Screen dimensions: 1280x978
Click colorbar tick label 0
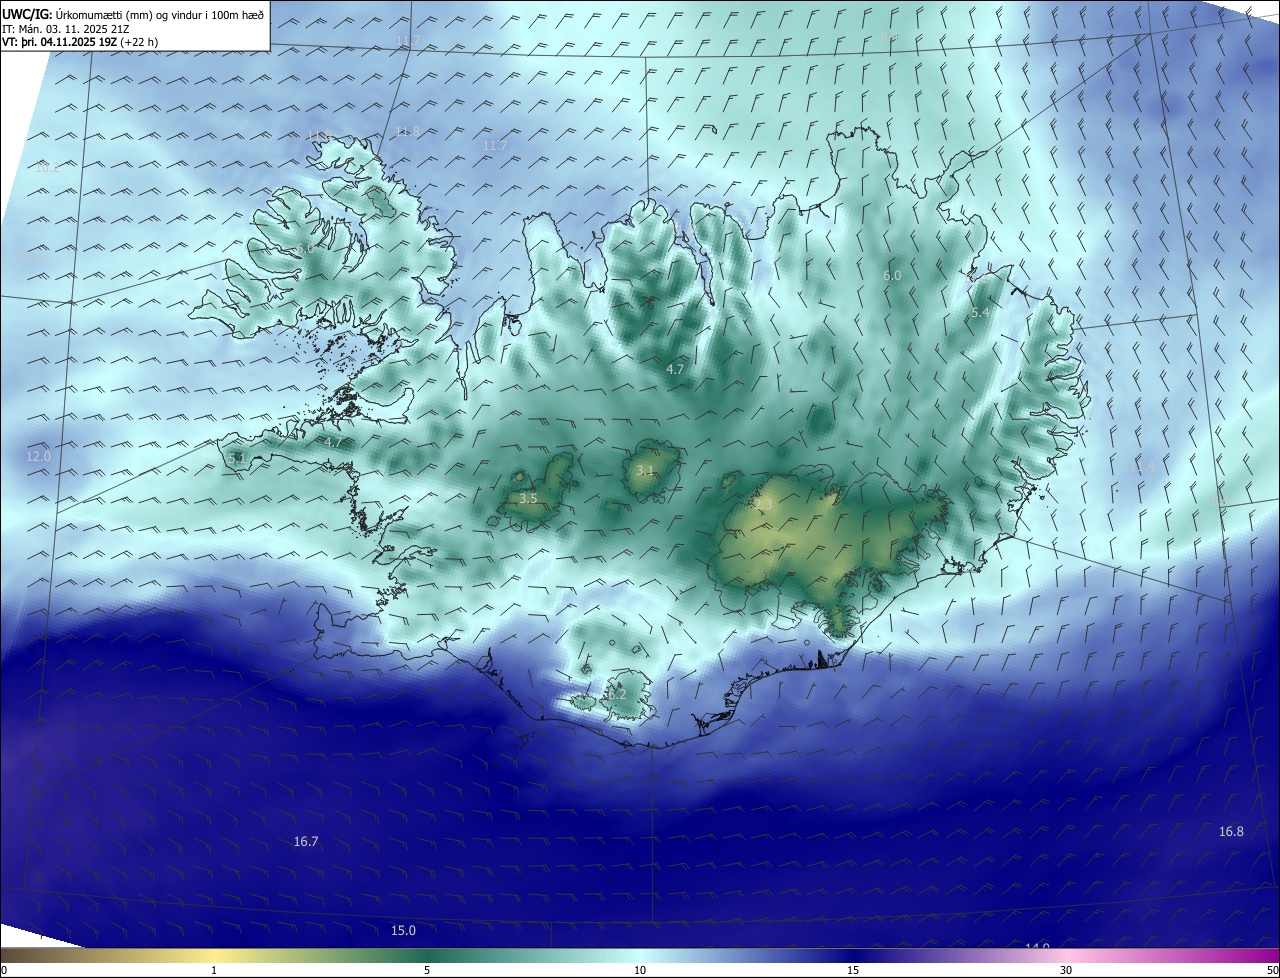4,970
